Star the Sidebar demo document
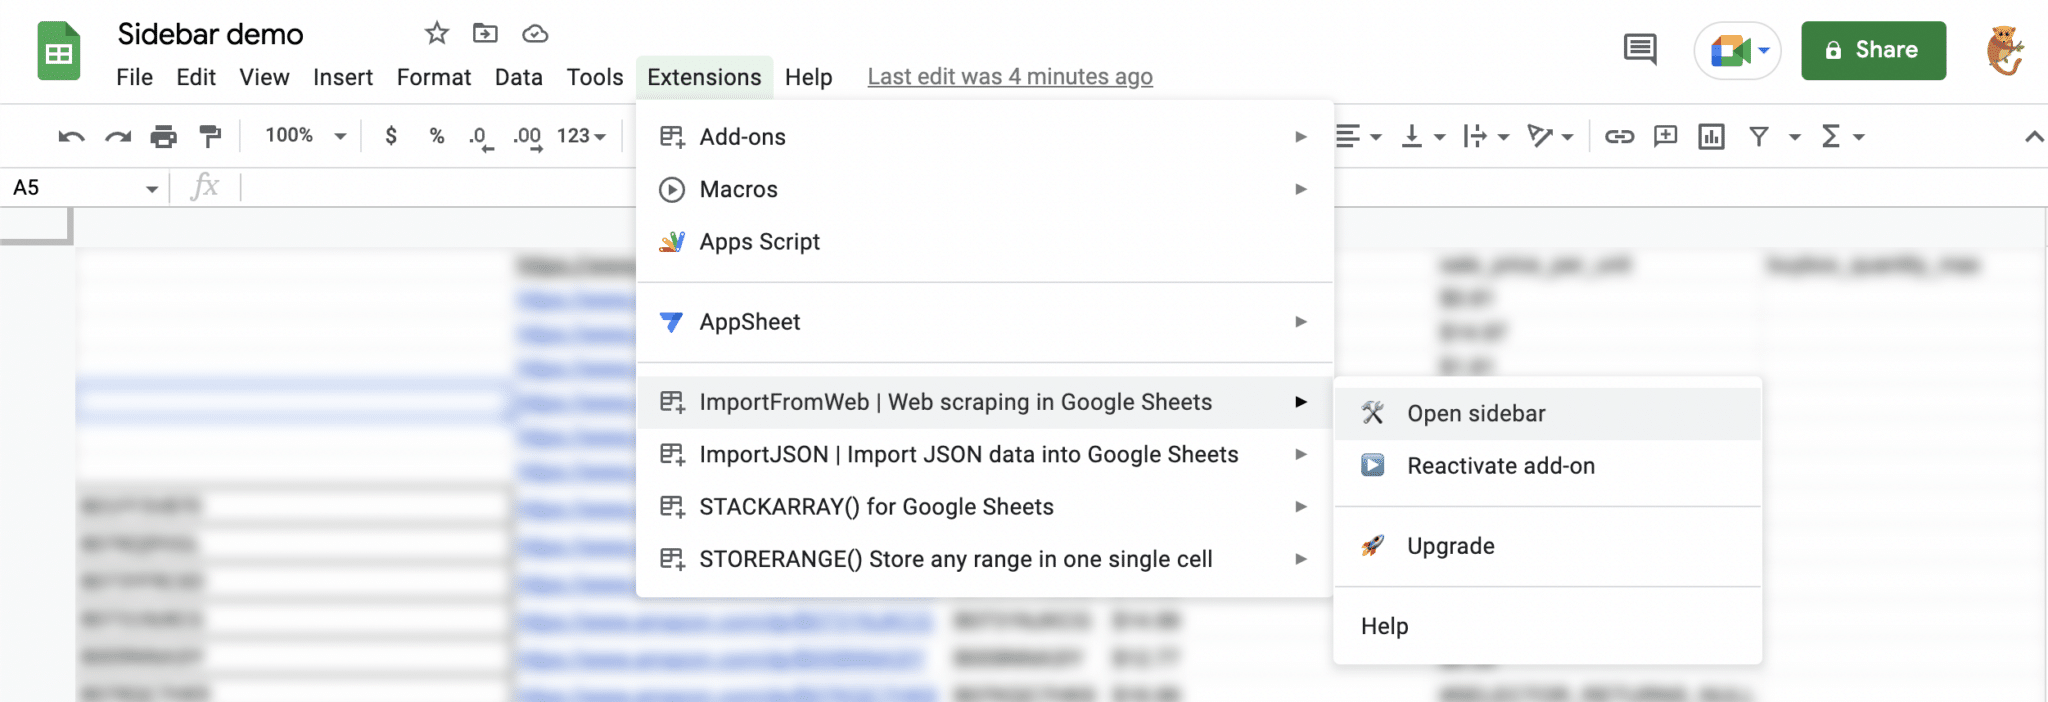The height and width of the screenshot is (702, 2048). tap(436, 34)
